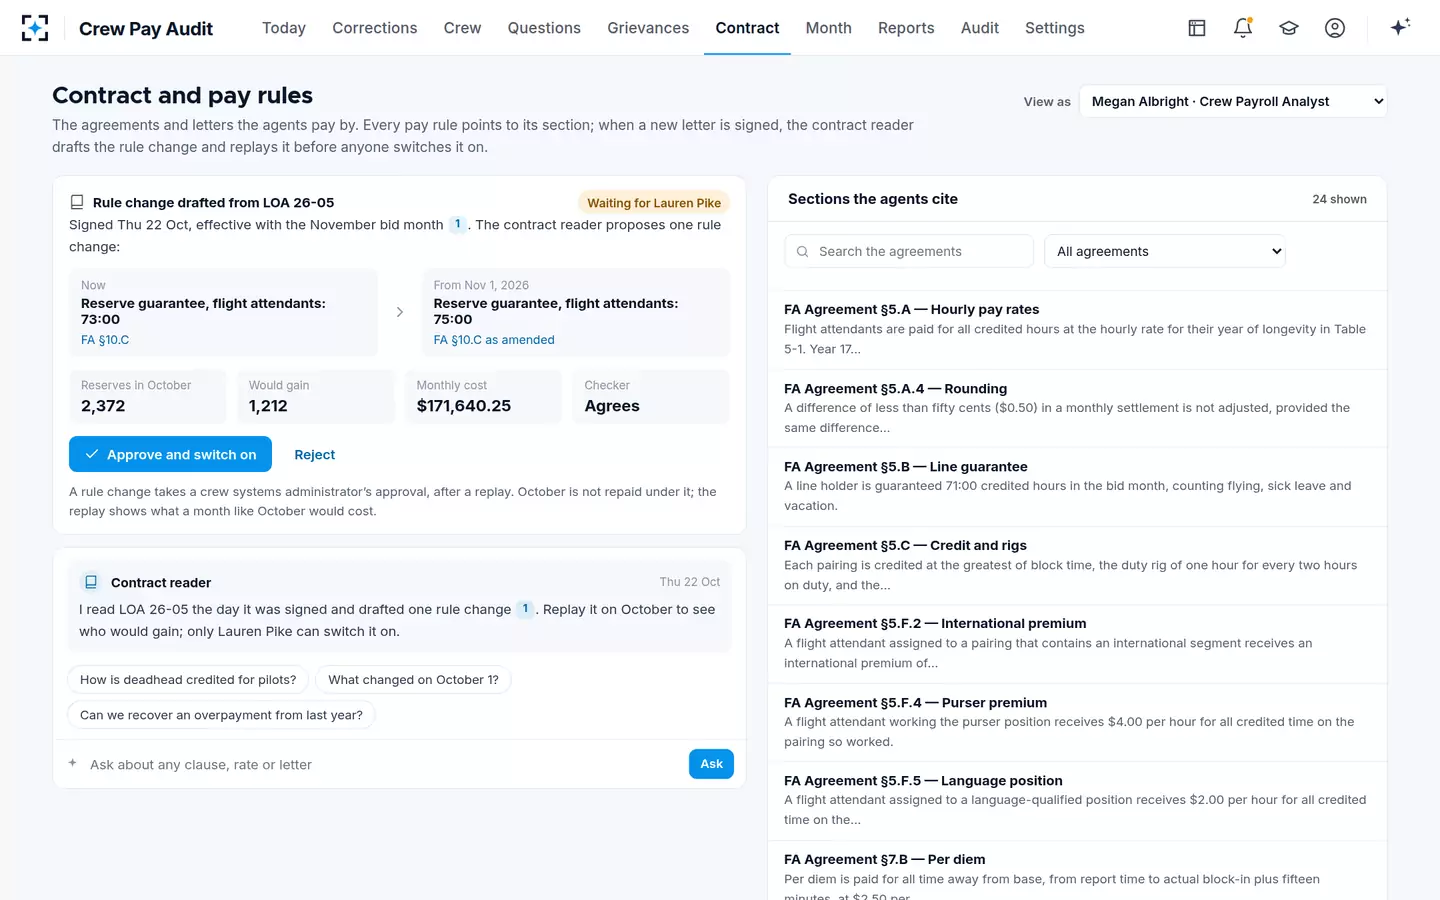Open FA Agreement §5.A Hourly pay rates
This screenshot has width=1440, height=900.
pos(1077,330)
